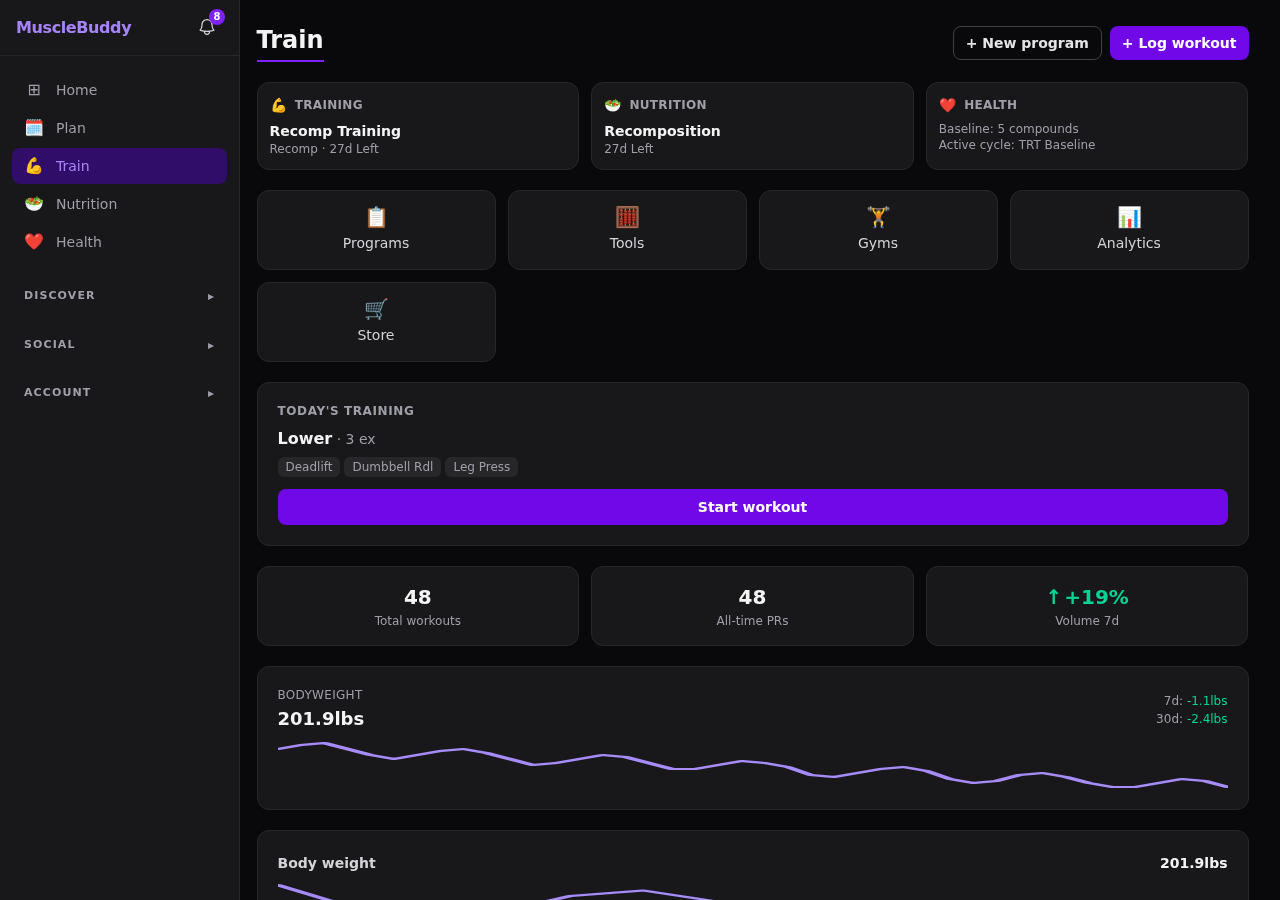1280x900 pixels.
Task: Go to Home in the sidebar
Action: 119,90
